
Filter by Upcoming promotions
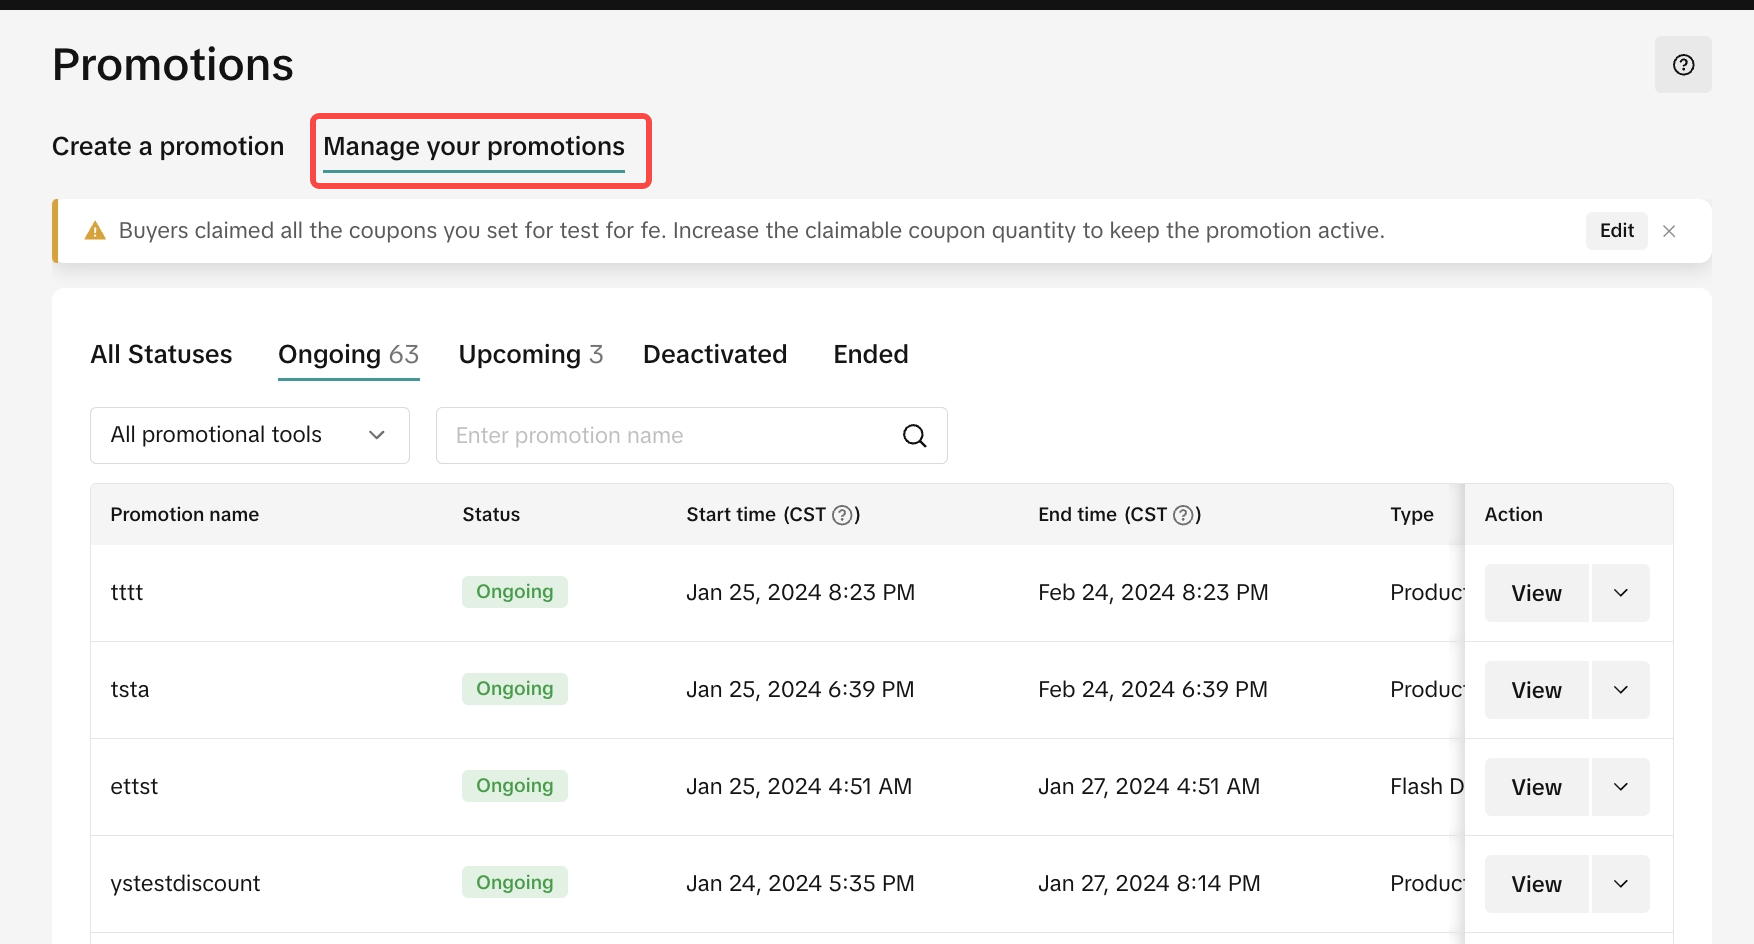(x=530, y=355)
